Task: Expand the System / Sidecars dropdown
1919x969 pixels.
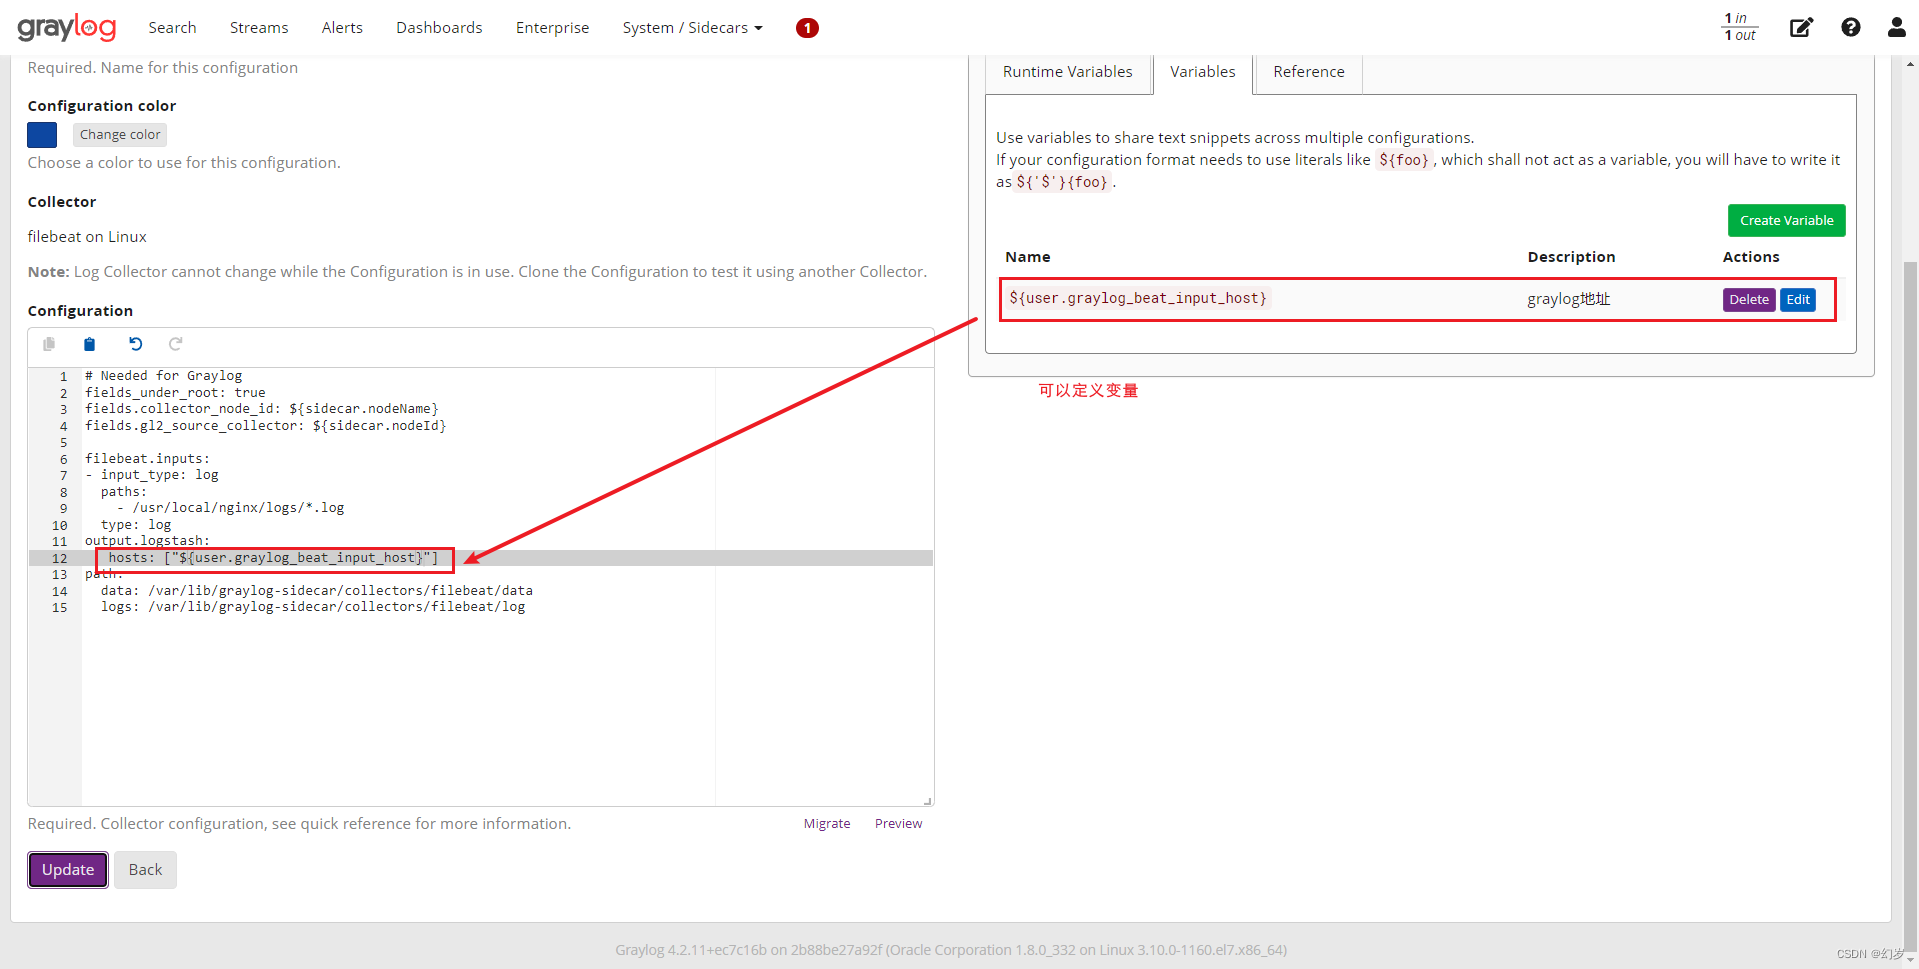Action: pyautogui.click(x=692, y=27)
